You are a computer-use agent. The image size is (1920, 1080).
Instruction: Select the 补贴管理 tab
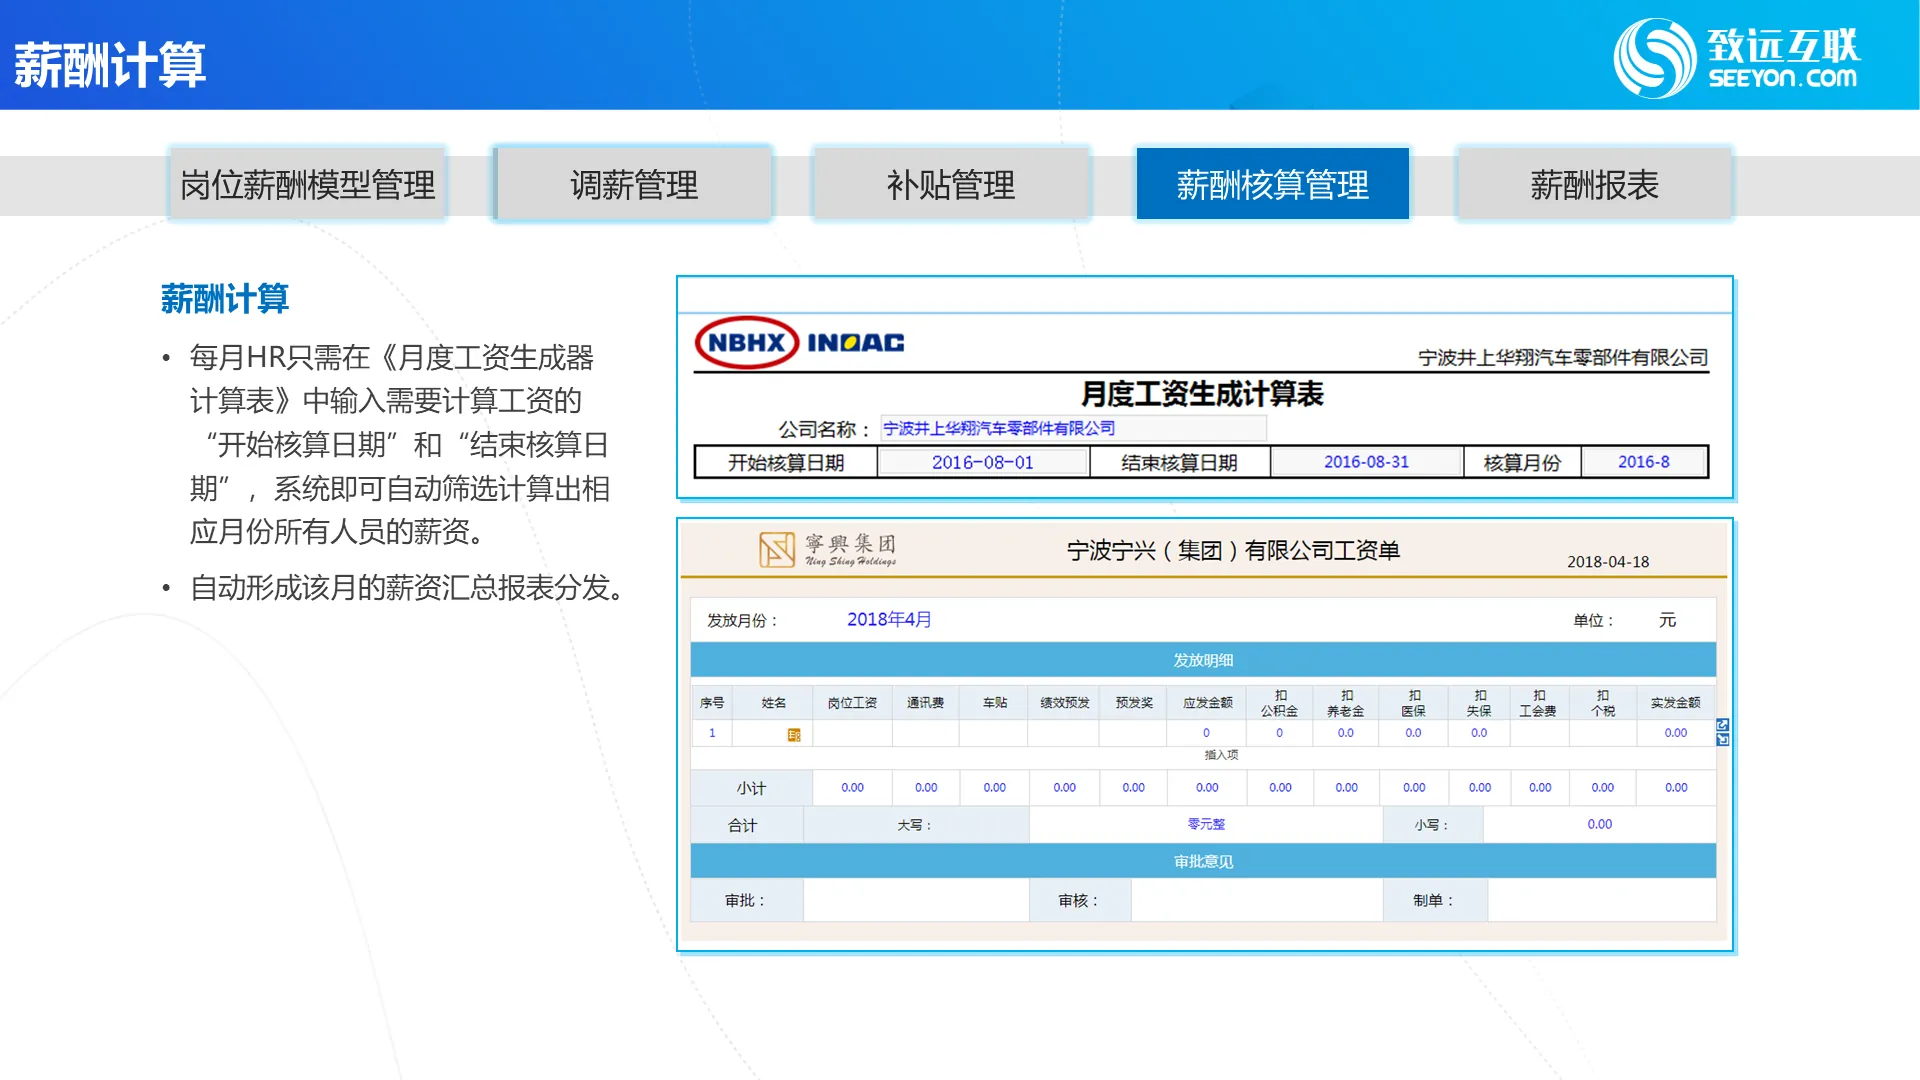[951, 185]
